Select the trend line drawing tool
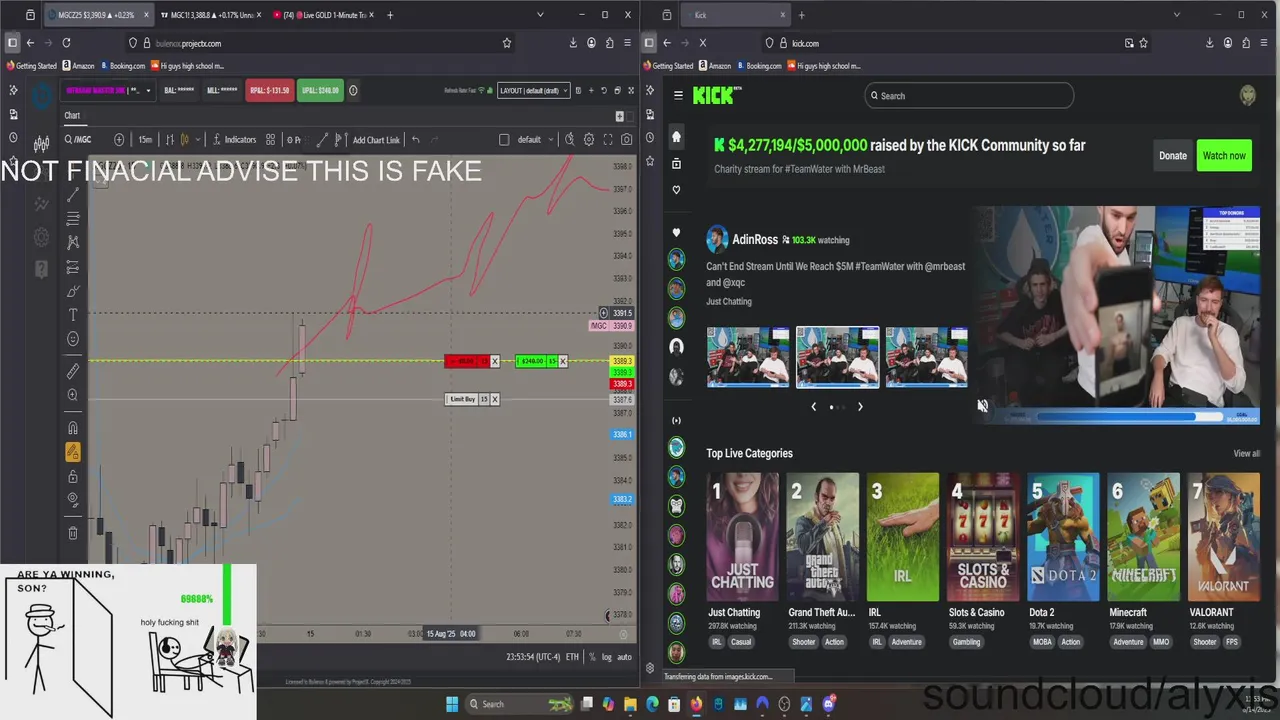 click(x=73, y=195)
